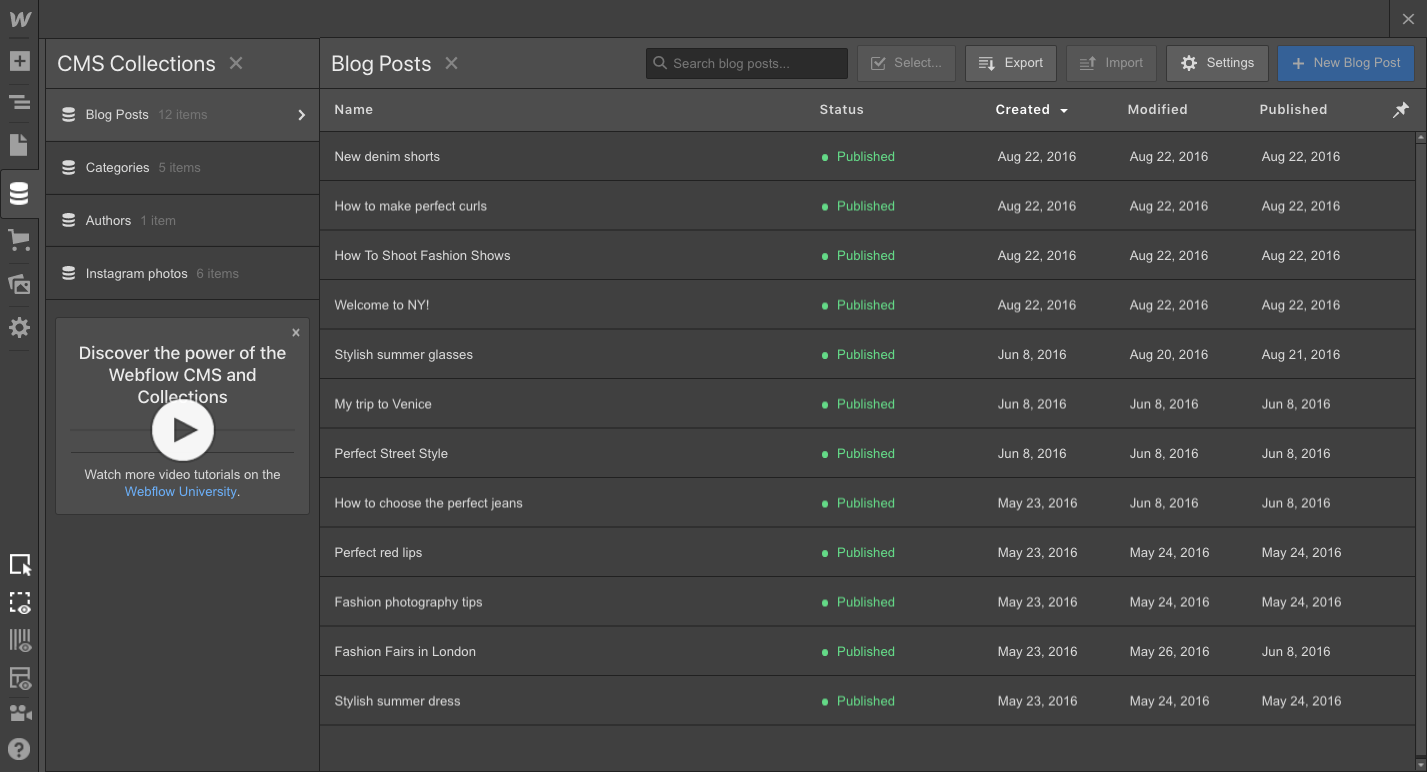Click Aug 21, 2016 published date
Screen dimensions: 1427x772
click(x=1301, y=355)
